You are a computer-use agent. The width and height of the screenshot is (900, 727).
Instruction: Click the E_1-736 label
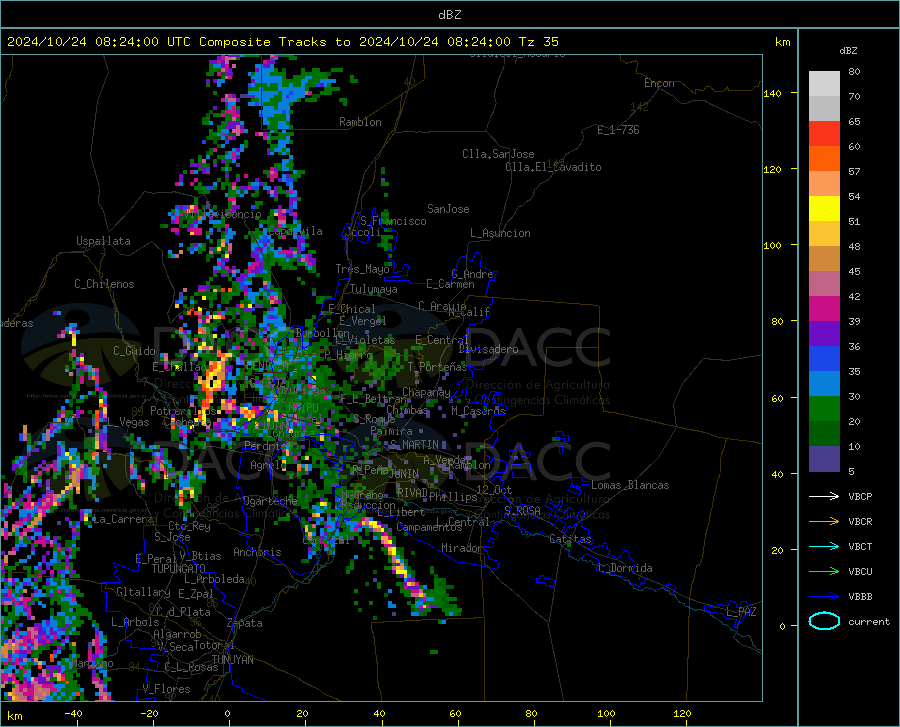pos(618,130)
